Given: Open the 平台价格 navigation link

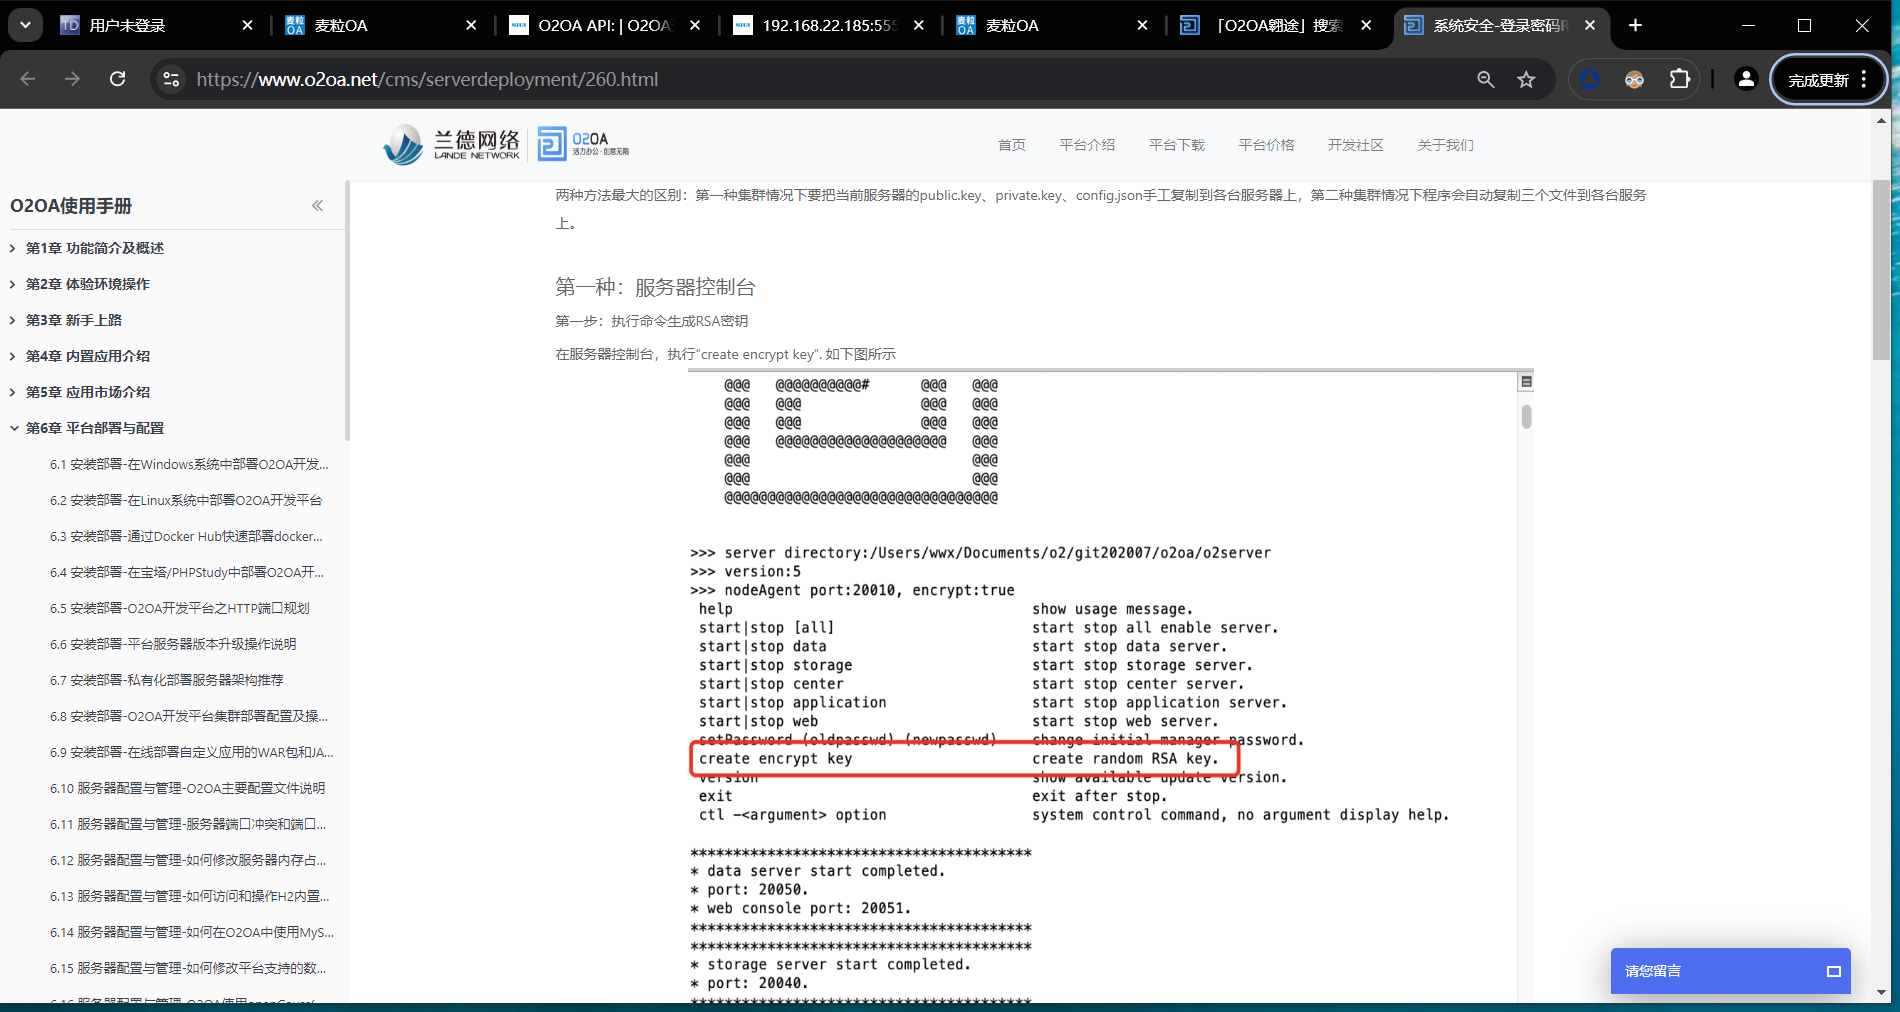Looking at the screenshot, I should [x=1266, y=145].
